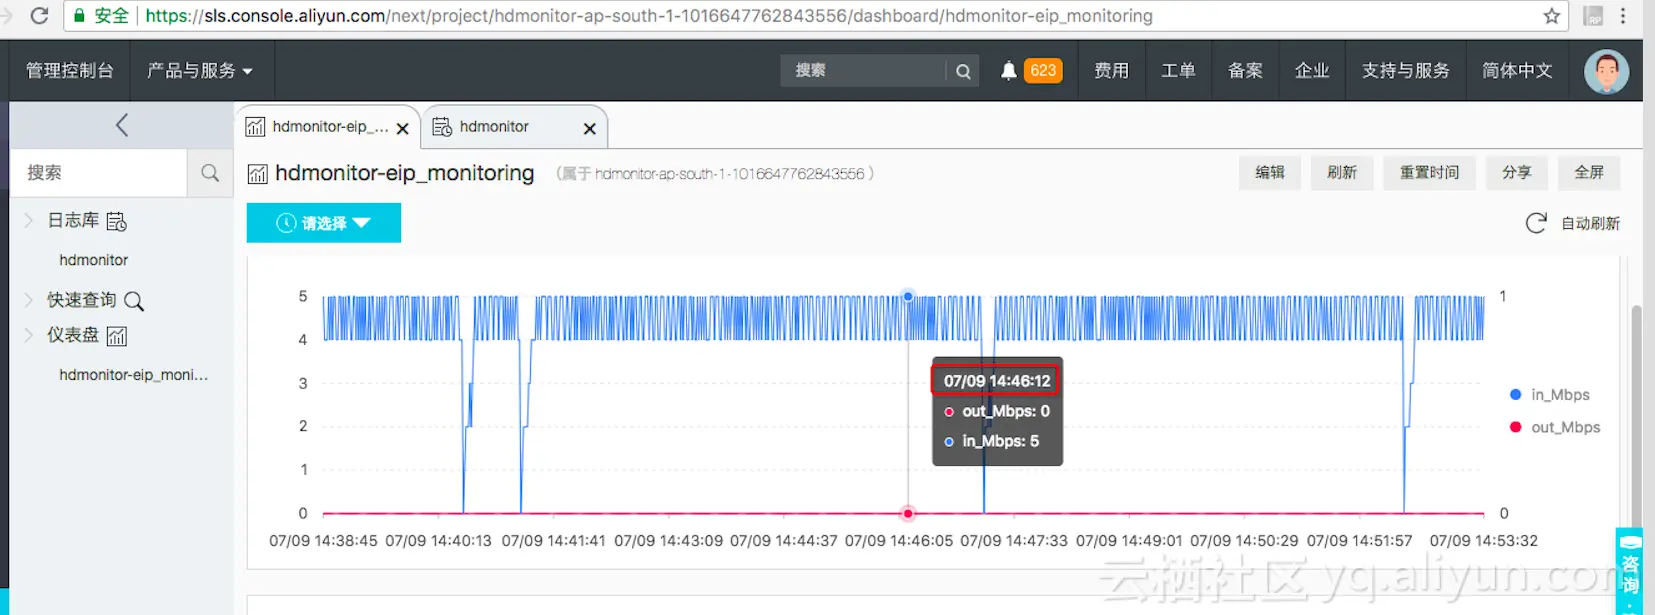Focus the sidebar 搜索 input
Image resolution: width=1655 pixels, height=615 pixels.
99,173
